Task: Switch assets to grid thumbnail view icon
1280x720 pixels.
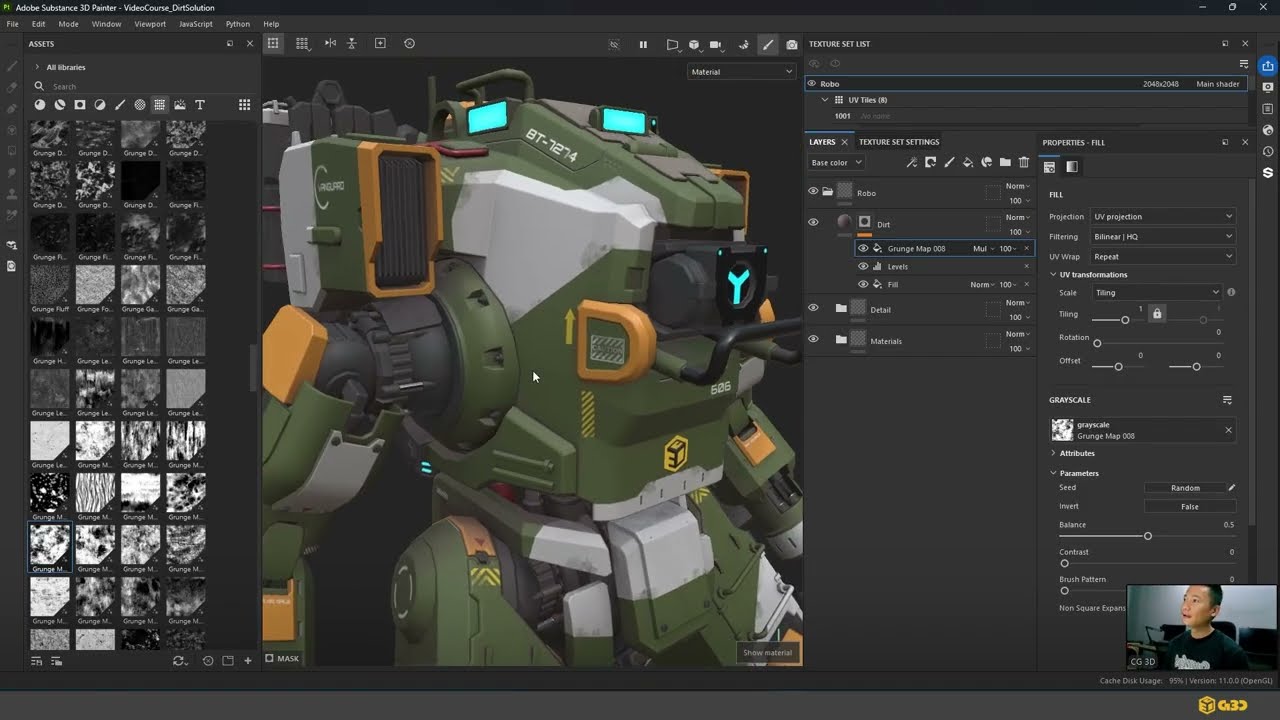Action: (x=244, y=105)
